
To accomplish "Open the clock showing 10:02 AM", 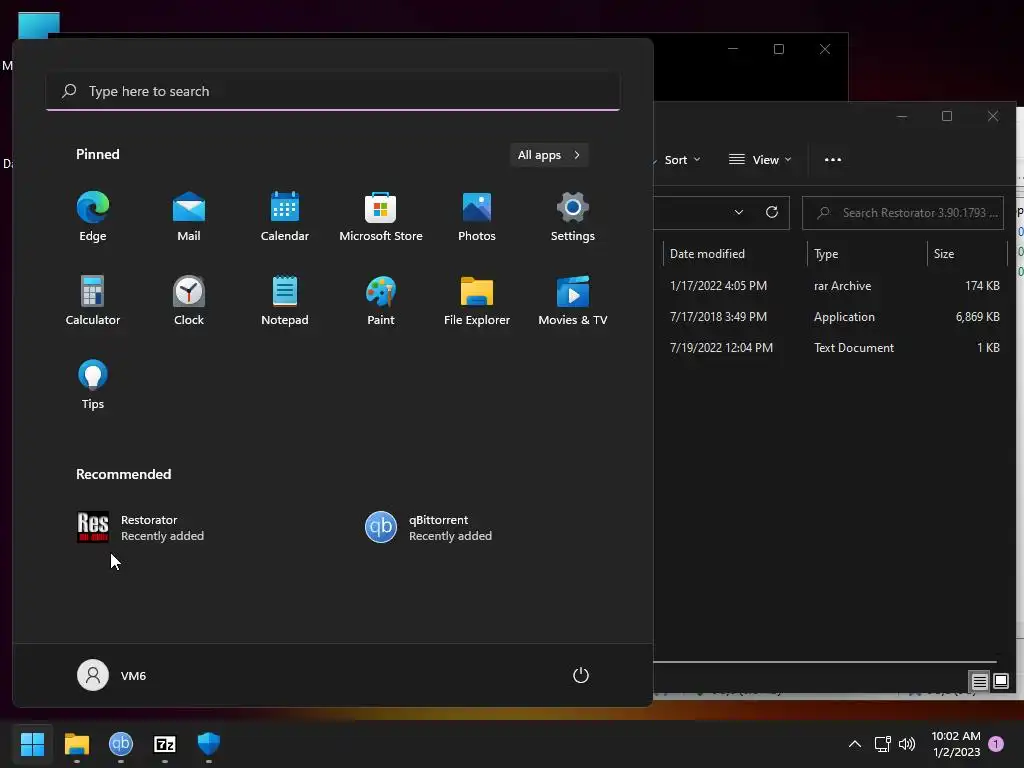I will click(956, 744).
